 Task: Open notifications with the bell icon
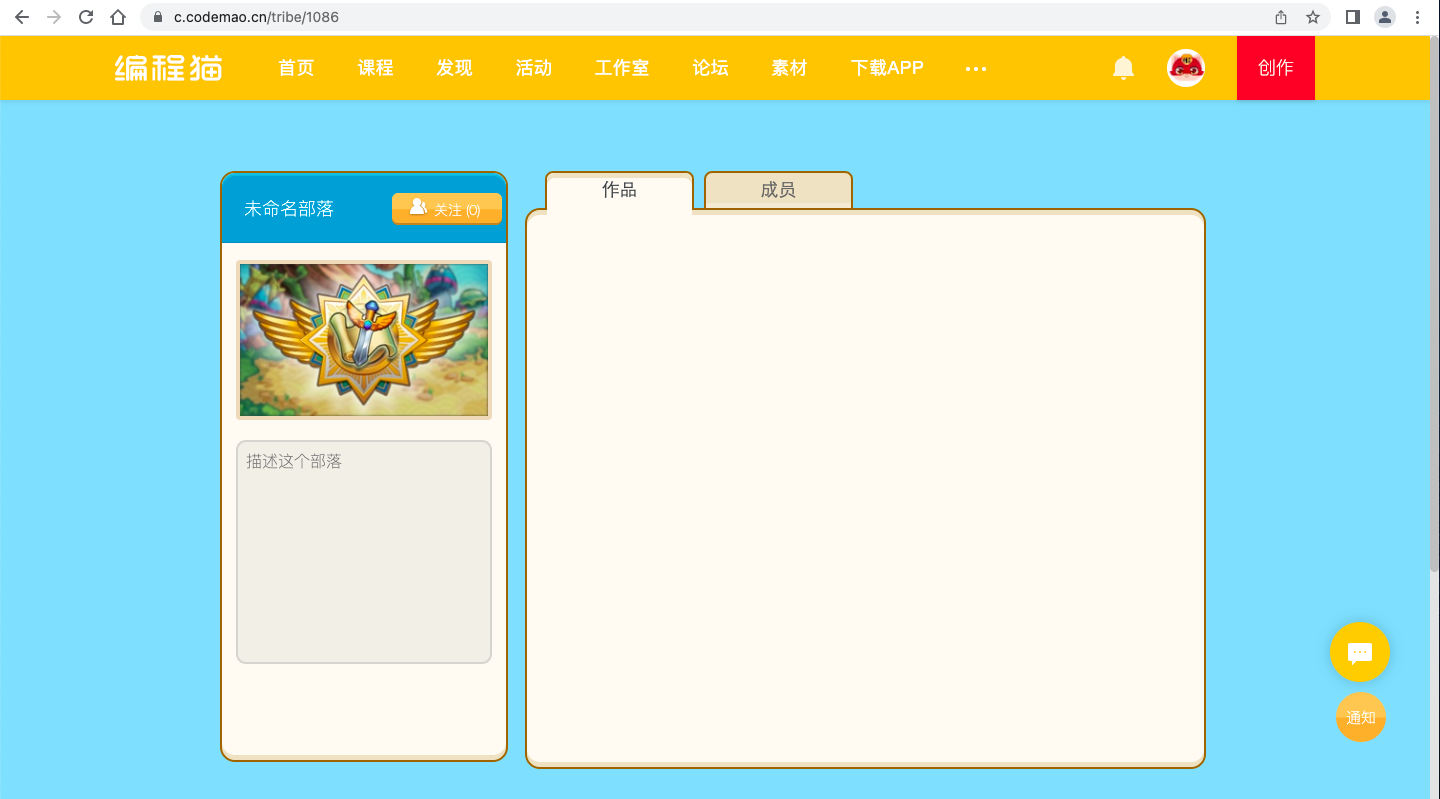tap(1124, 68)
